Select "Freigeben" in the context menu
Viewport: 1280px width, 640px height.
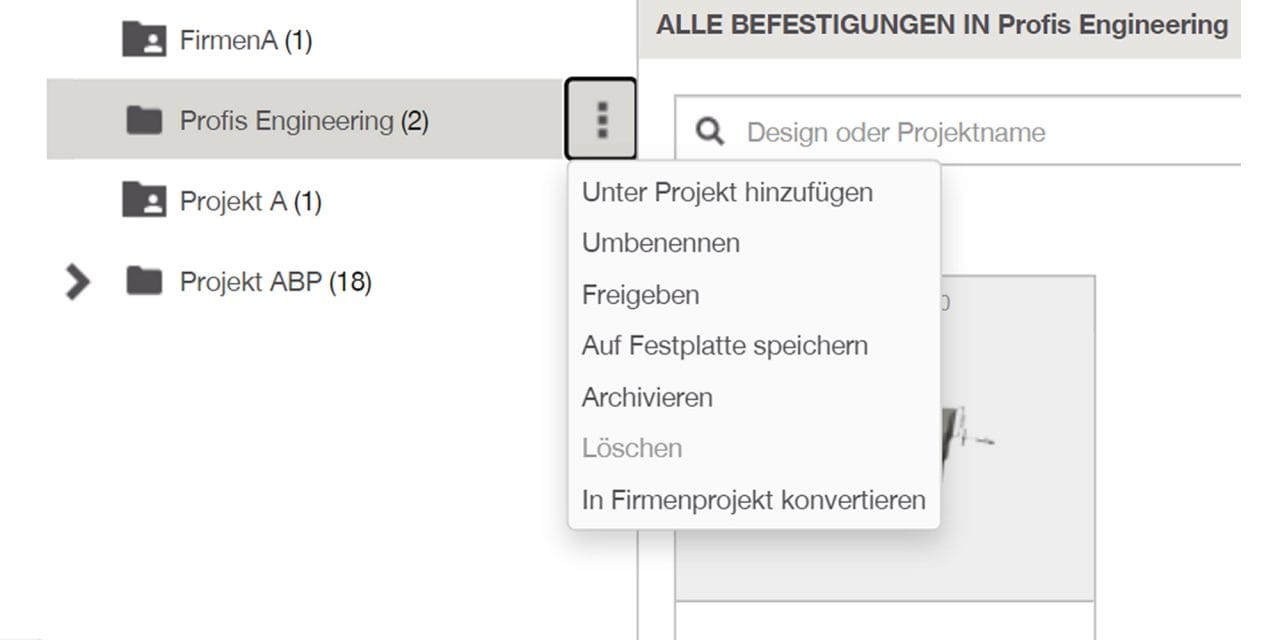pyautogui.click(x=640, y=295)
